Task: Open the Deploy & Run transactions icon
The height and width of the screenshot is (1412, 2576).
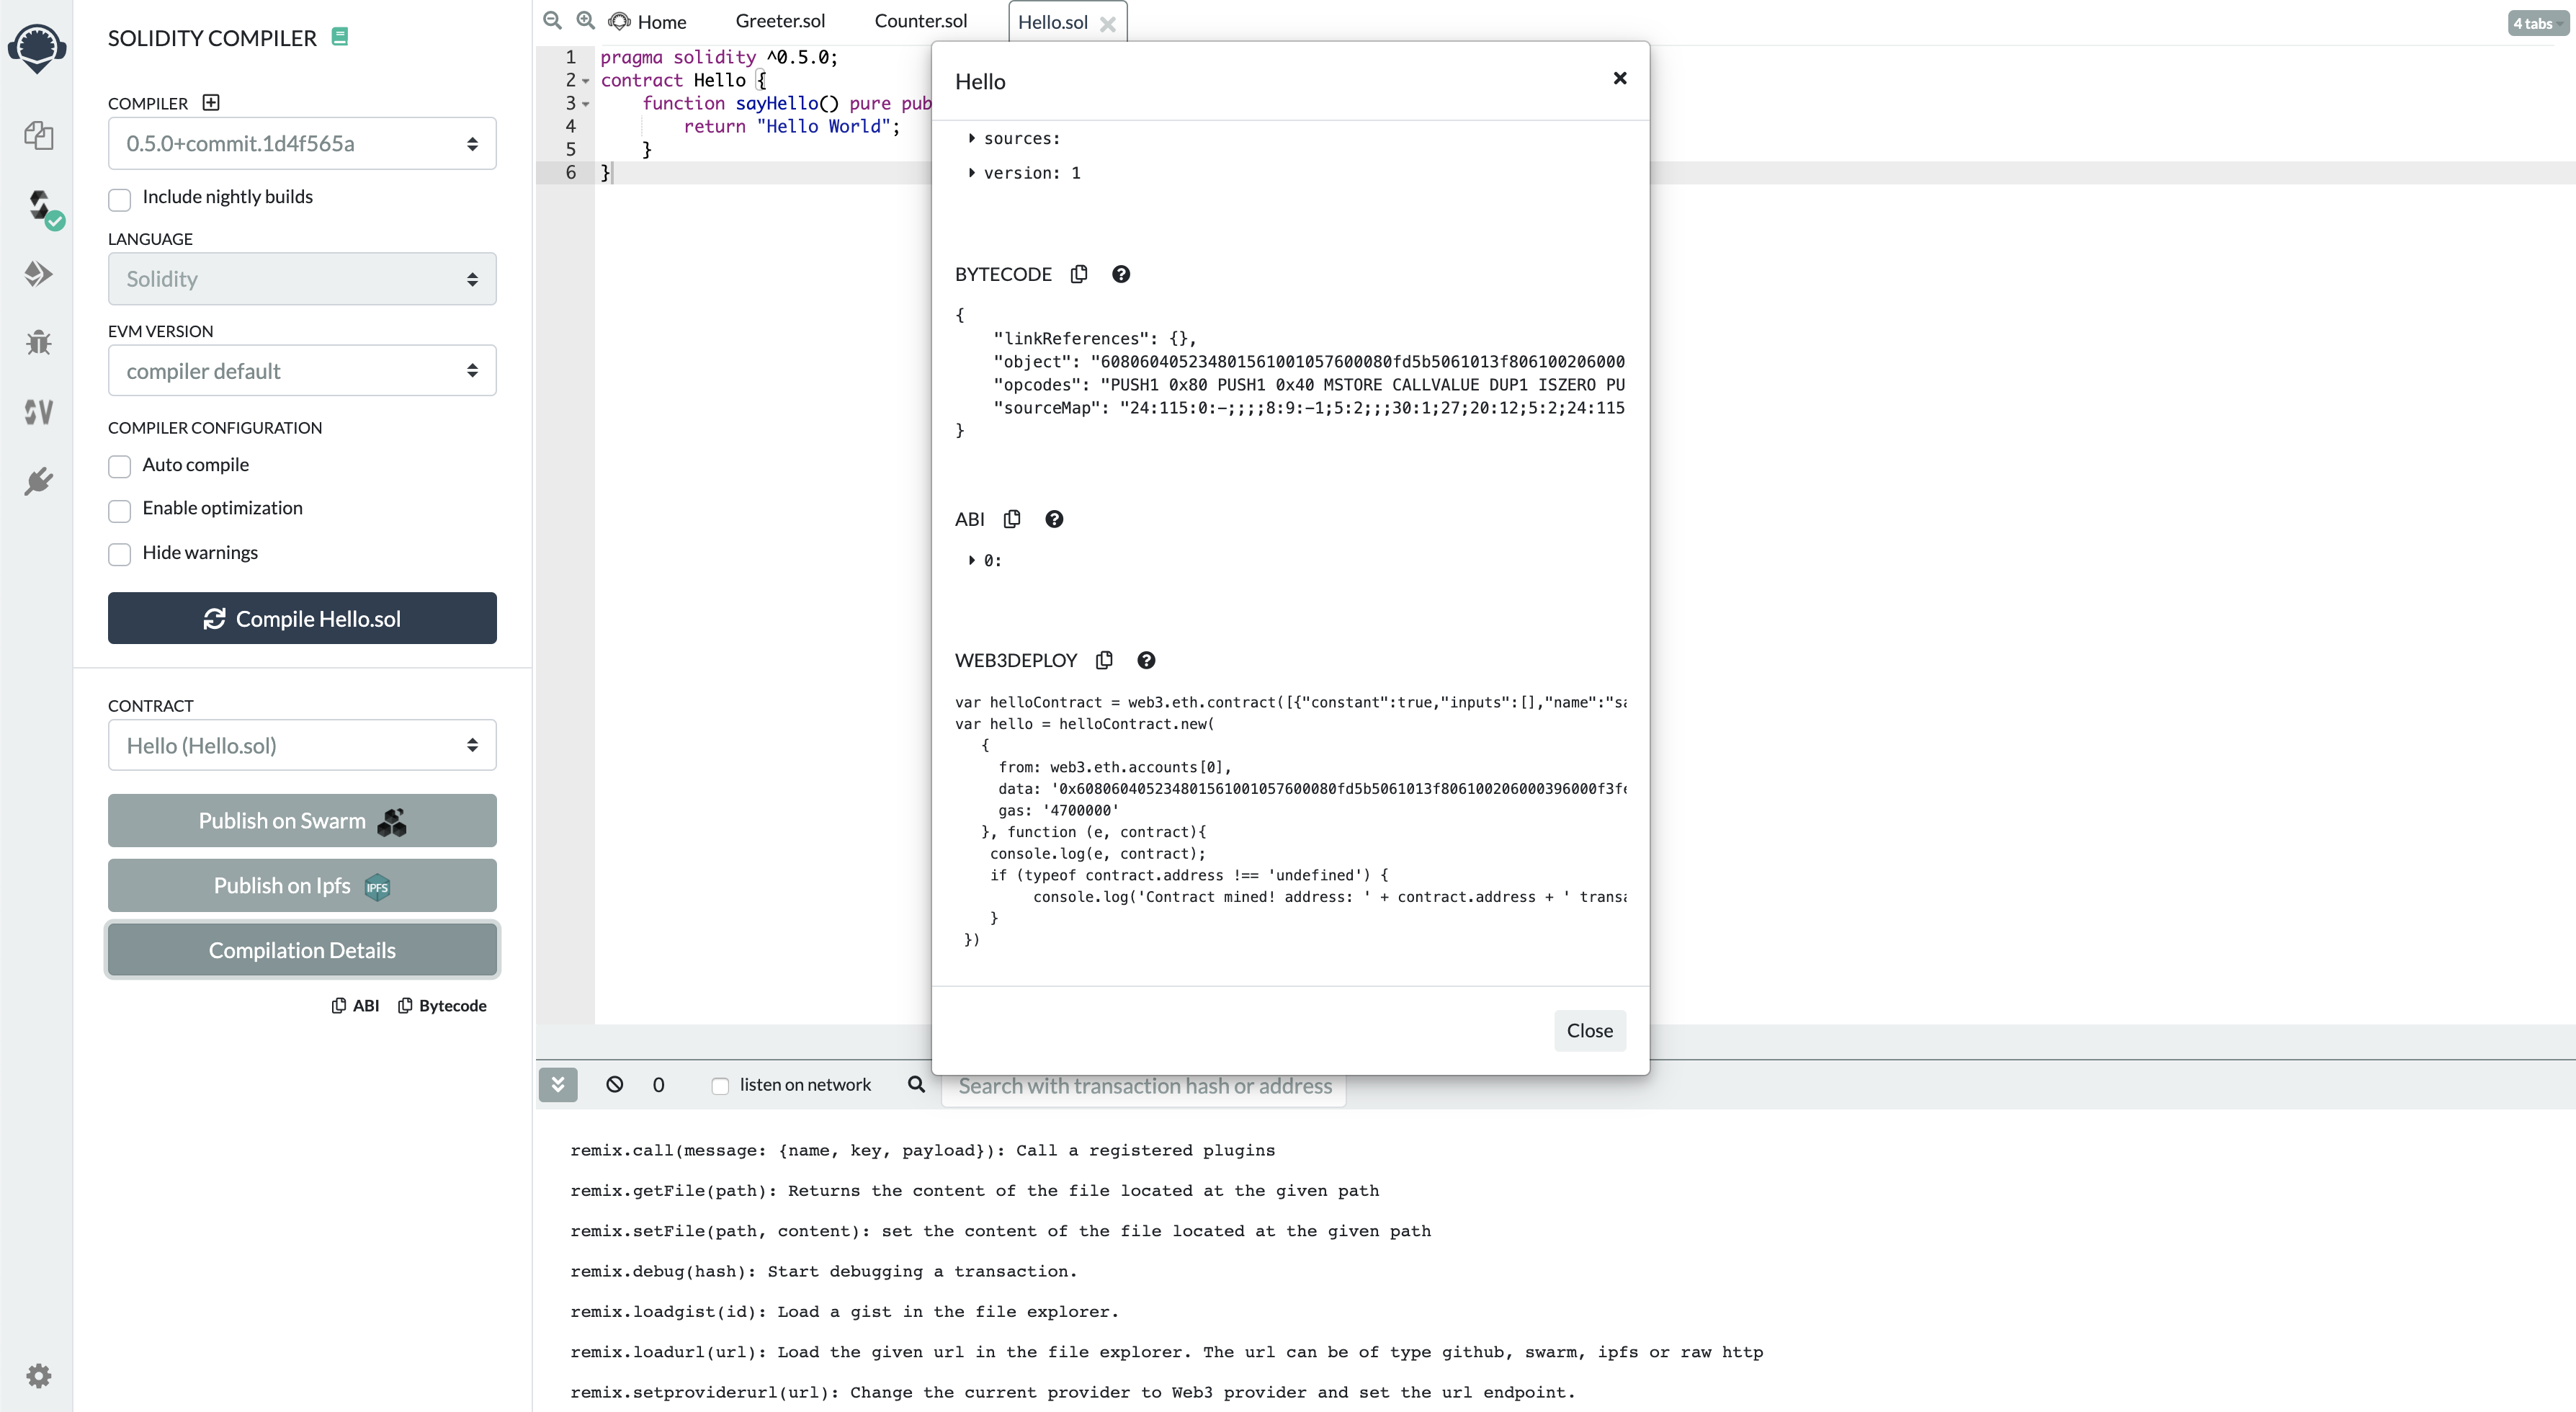Action: click(38, 274)
